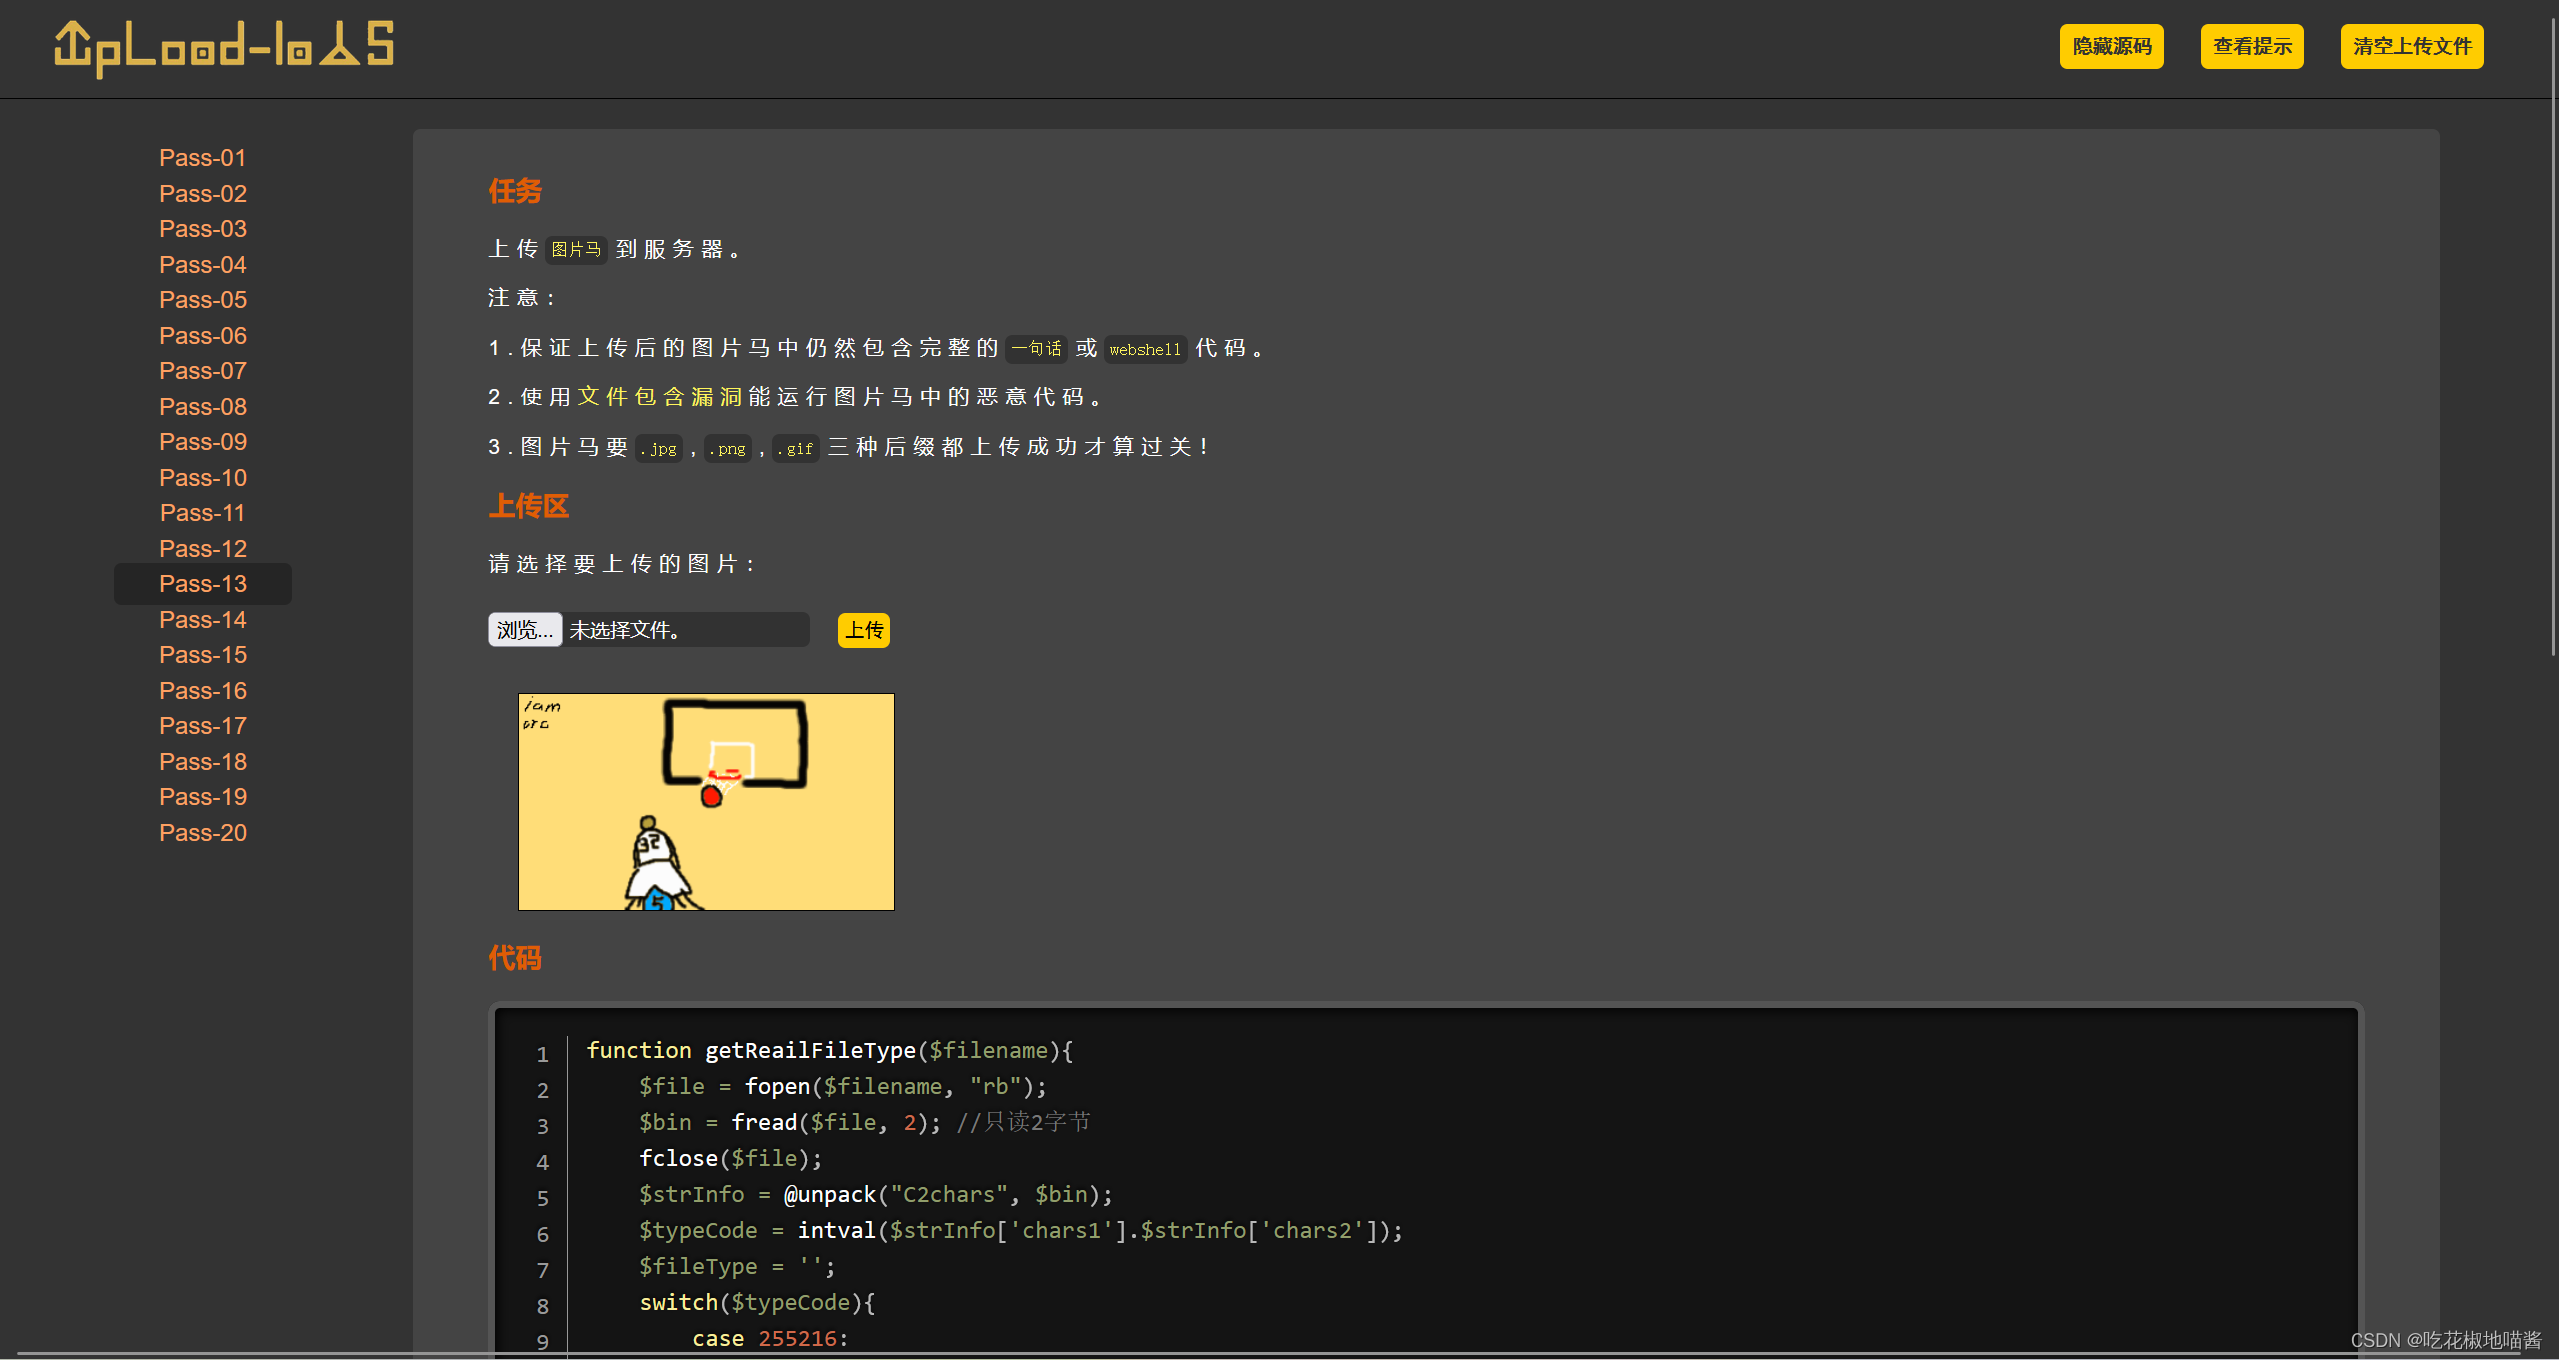Click the 隐藏源码 button
2559x1360 pixels.
pos(2111,47)
